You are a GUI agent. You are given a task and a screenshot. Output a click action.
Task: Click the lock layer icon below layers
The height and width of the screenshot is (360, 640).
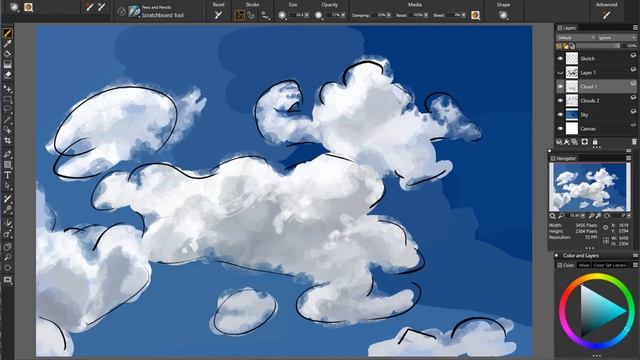point(595,142)
